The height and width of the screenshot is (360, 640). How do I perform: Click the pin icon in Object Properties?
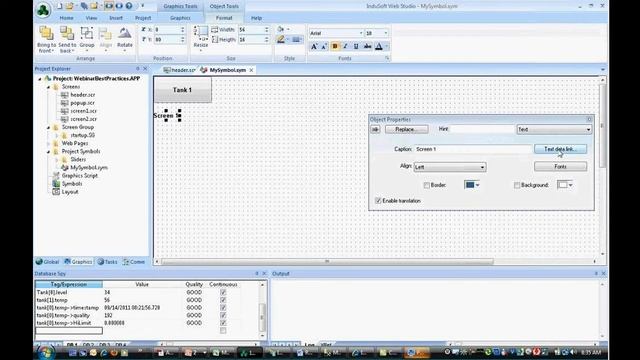click(x=375, y=129)
